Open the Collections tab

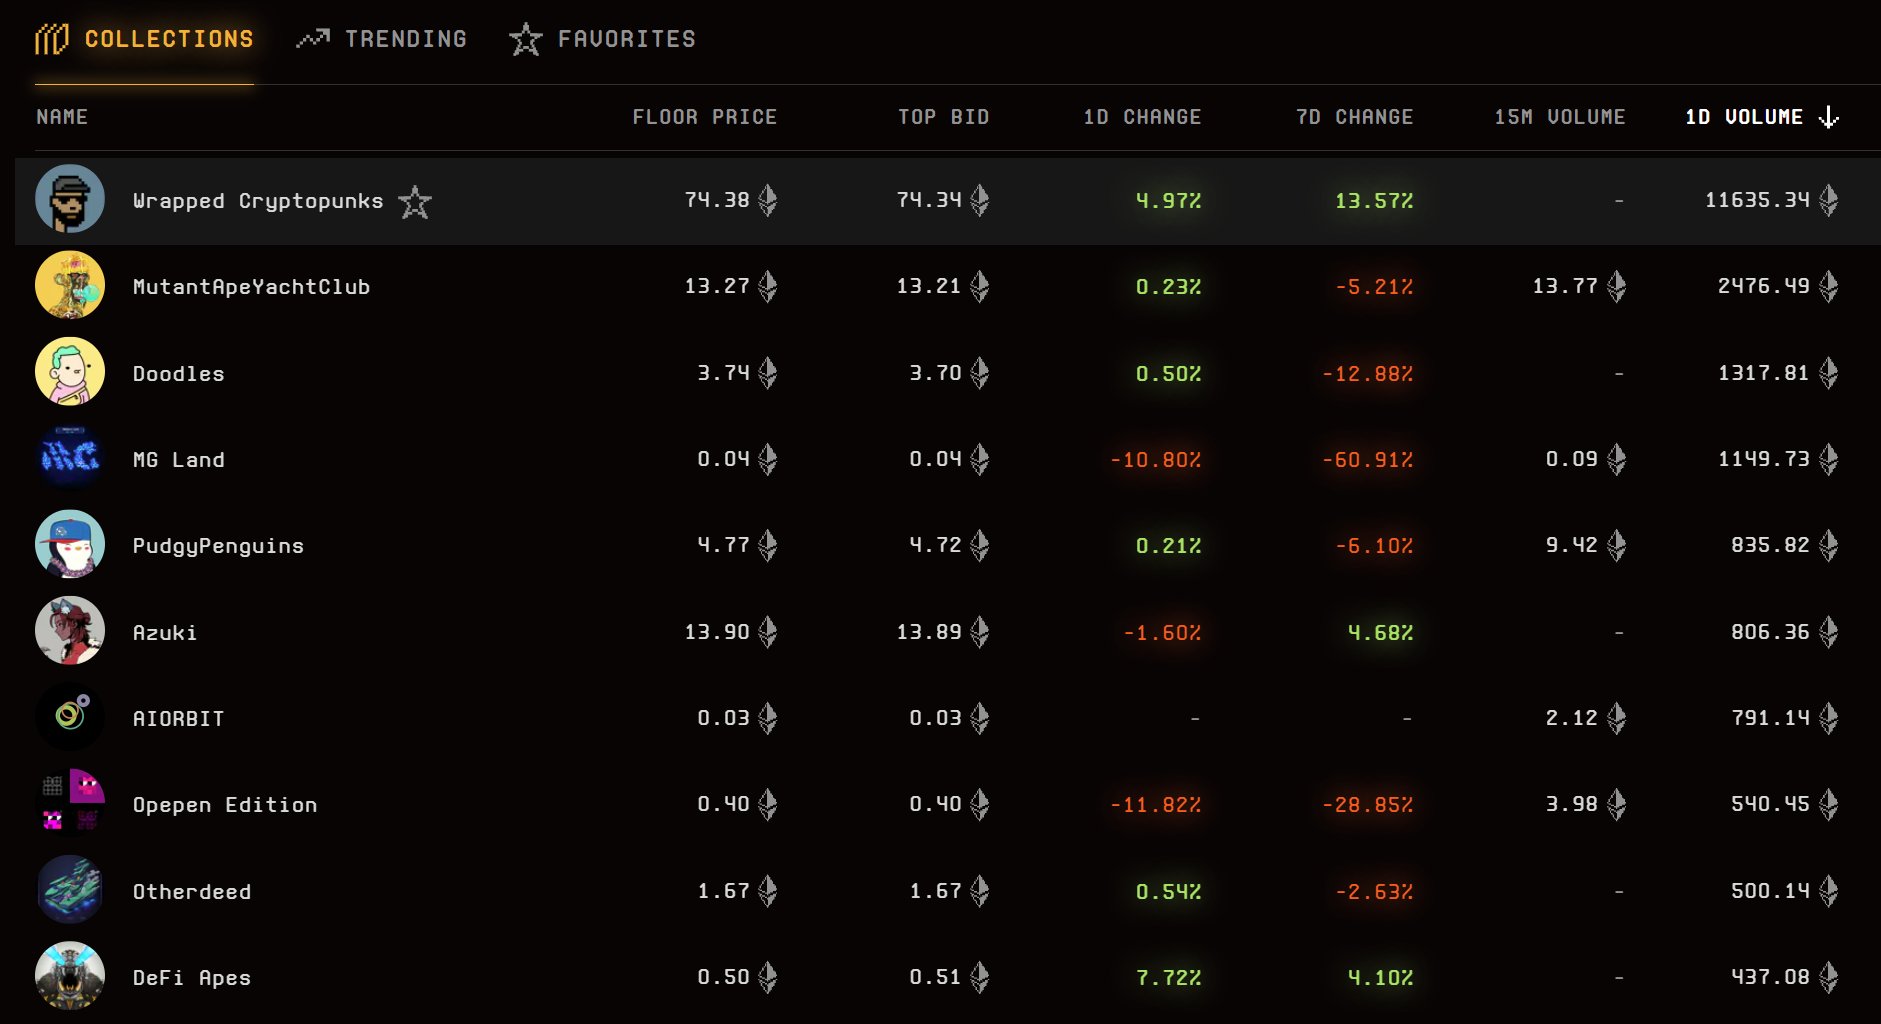[x=144, y=39]
